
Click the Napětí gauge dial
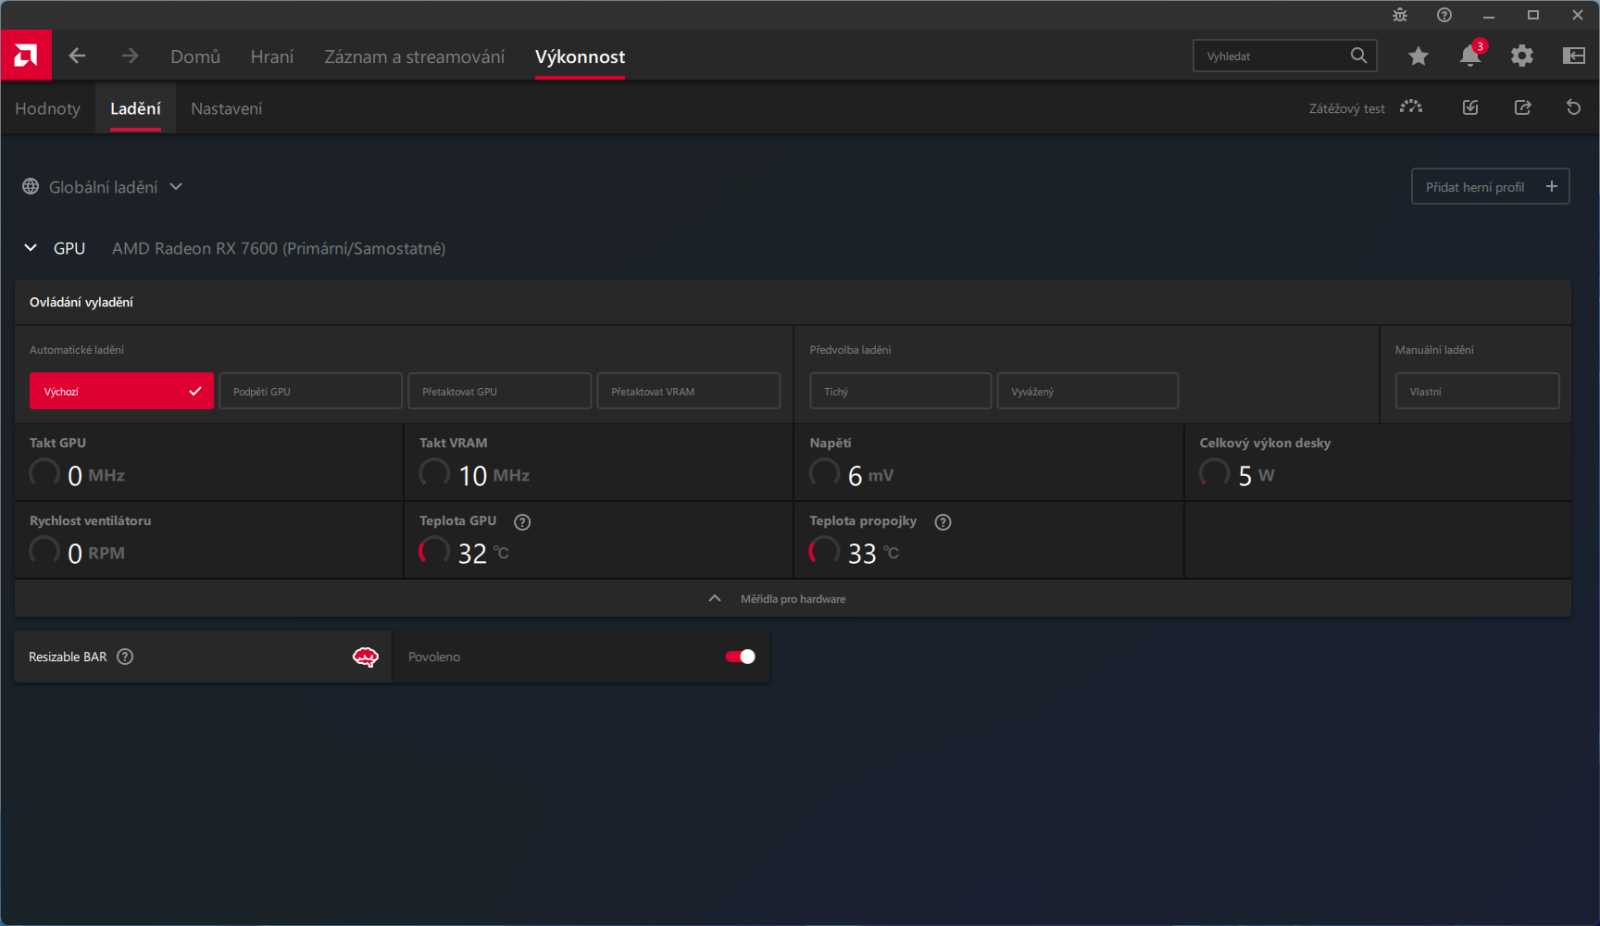coord(824,472)
